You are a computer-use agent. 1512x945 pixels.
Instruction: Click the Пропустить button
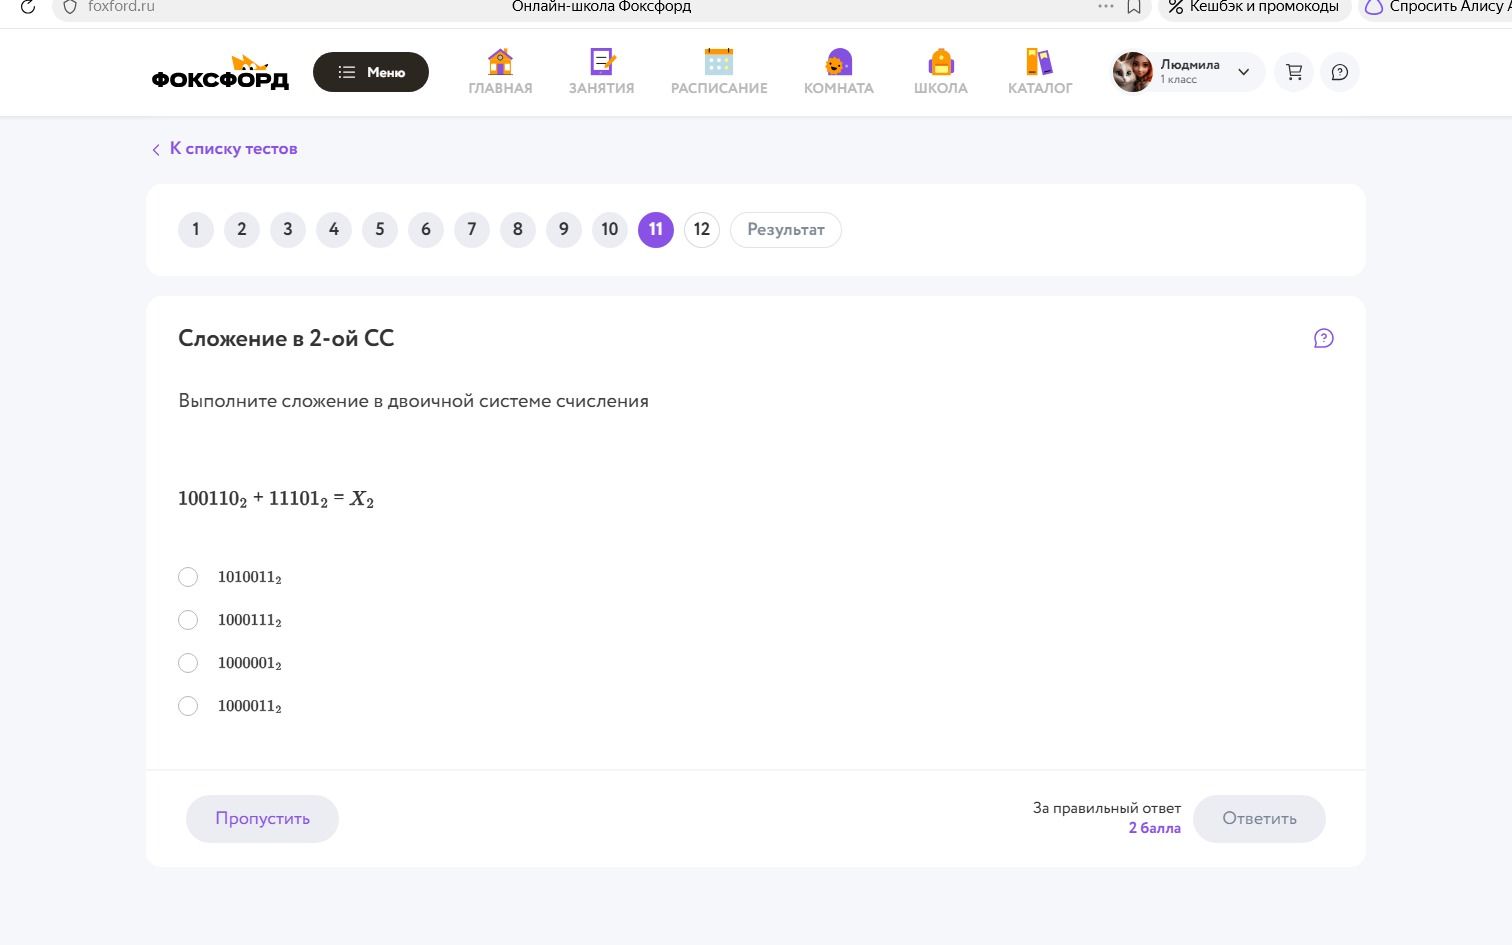262,818
